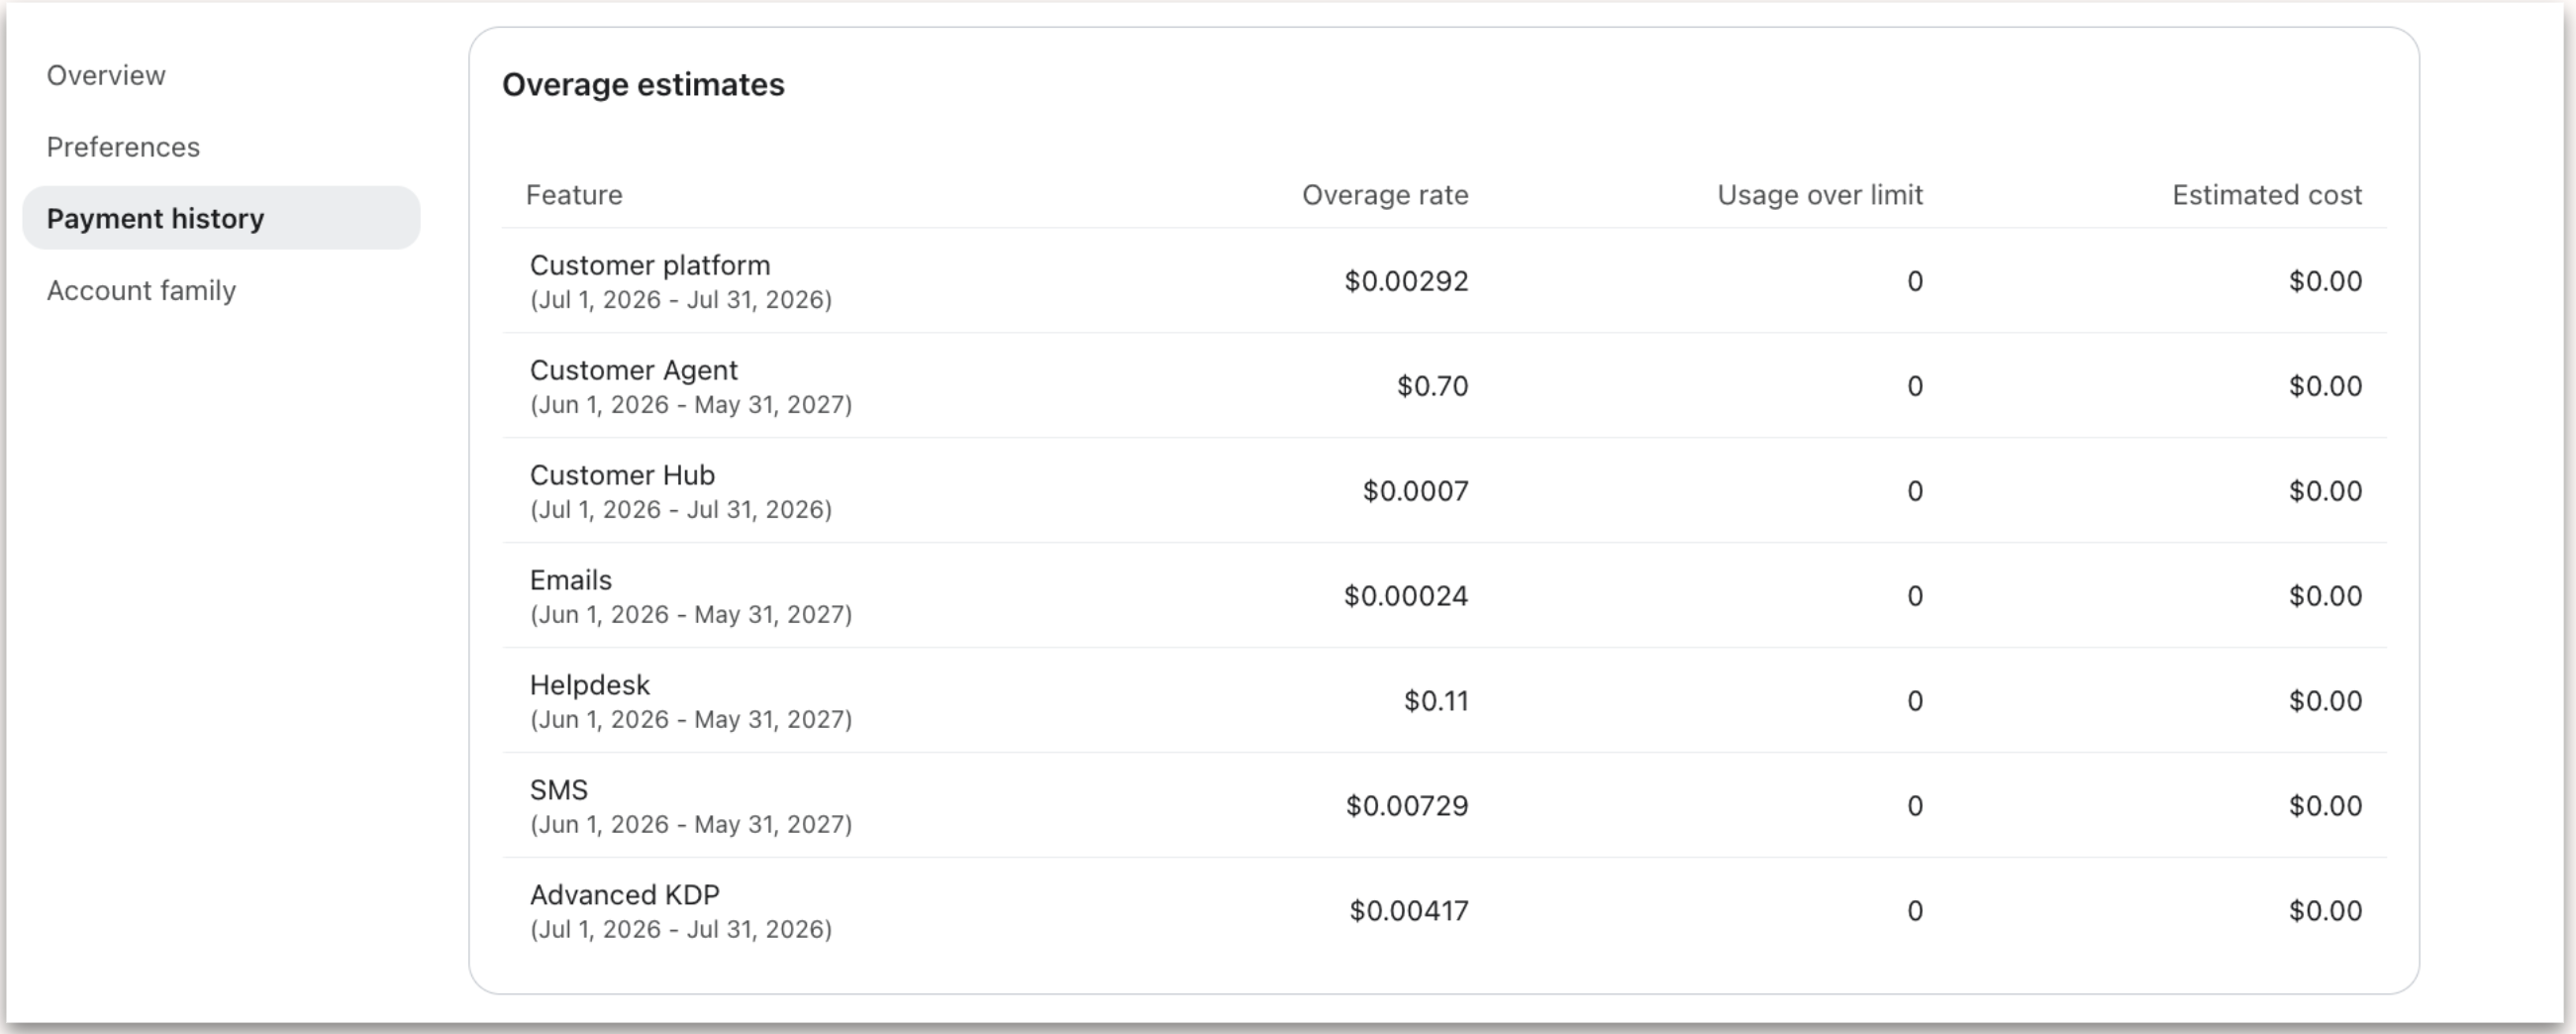Image resolution: width=2576 pixels, height=1034 pixels.
Task: Select the Customer Hub feature name
Action: click(x=622, y=475)
